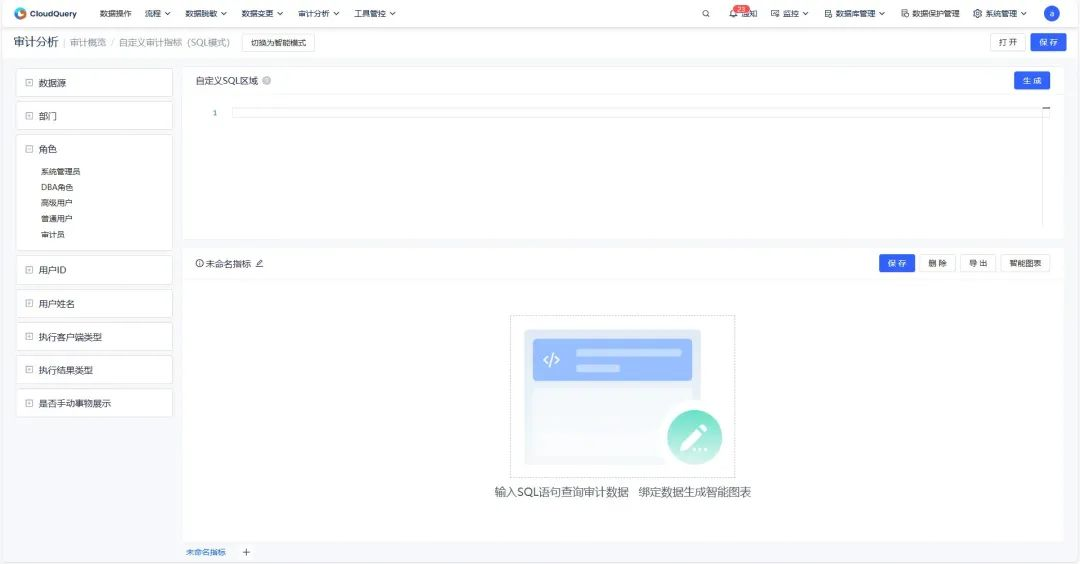Image resolution: width=1080 pixels, height=564 pixels.
Task: Expand the 执行客户端类型 filter panel
Action: coord(29,337)
